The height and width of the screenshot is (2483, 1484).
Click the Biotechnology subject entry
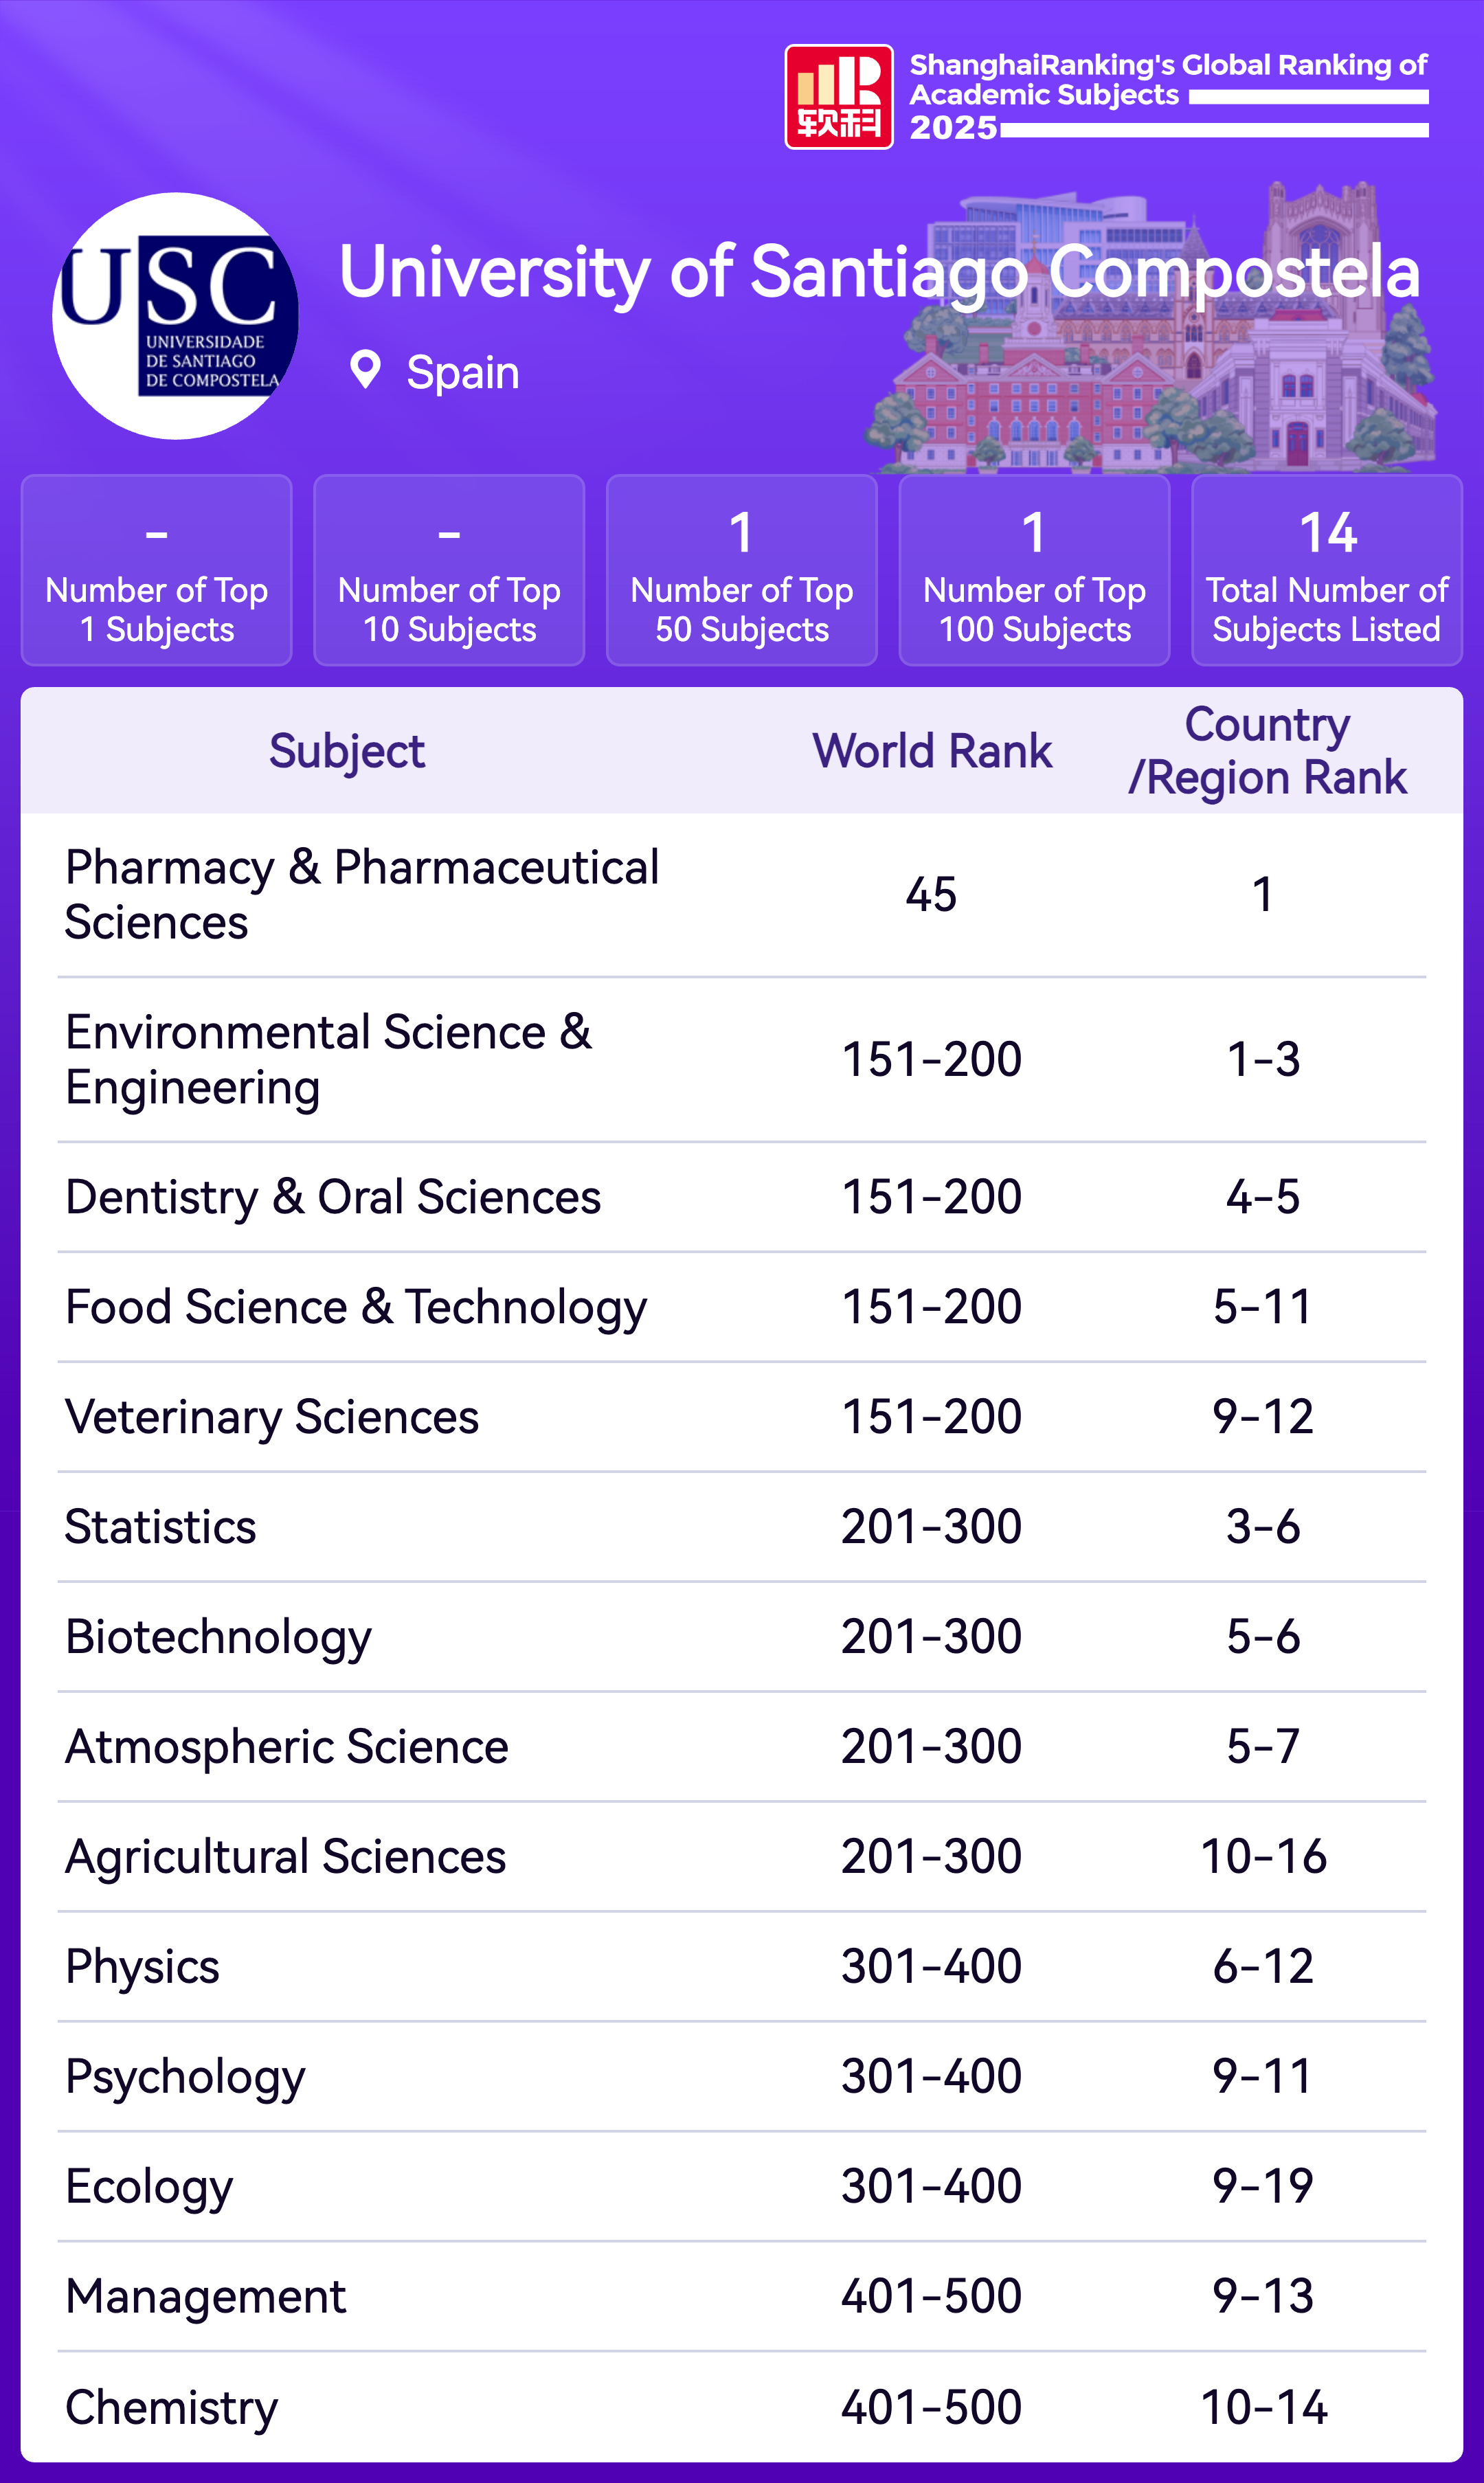coord(218,1637)
